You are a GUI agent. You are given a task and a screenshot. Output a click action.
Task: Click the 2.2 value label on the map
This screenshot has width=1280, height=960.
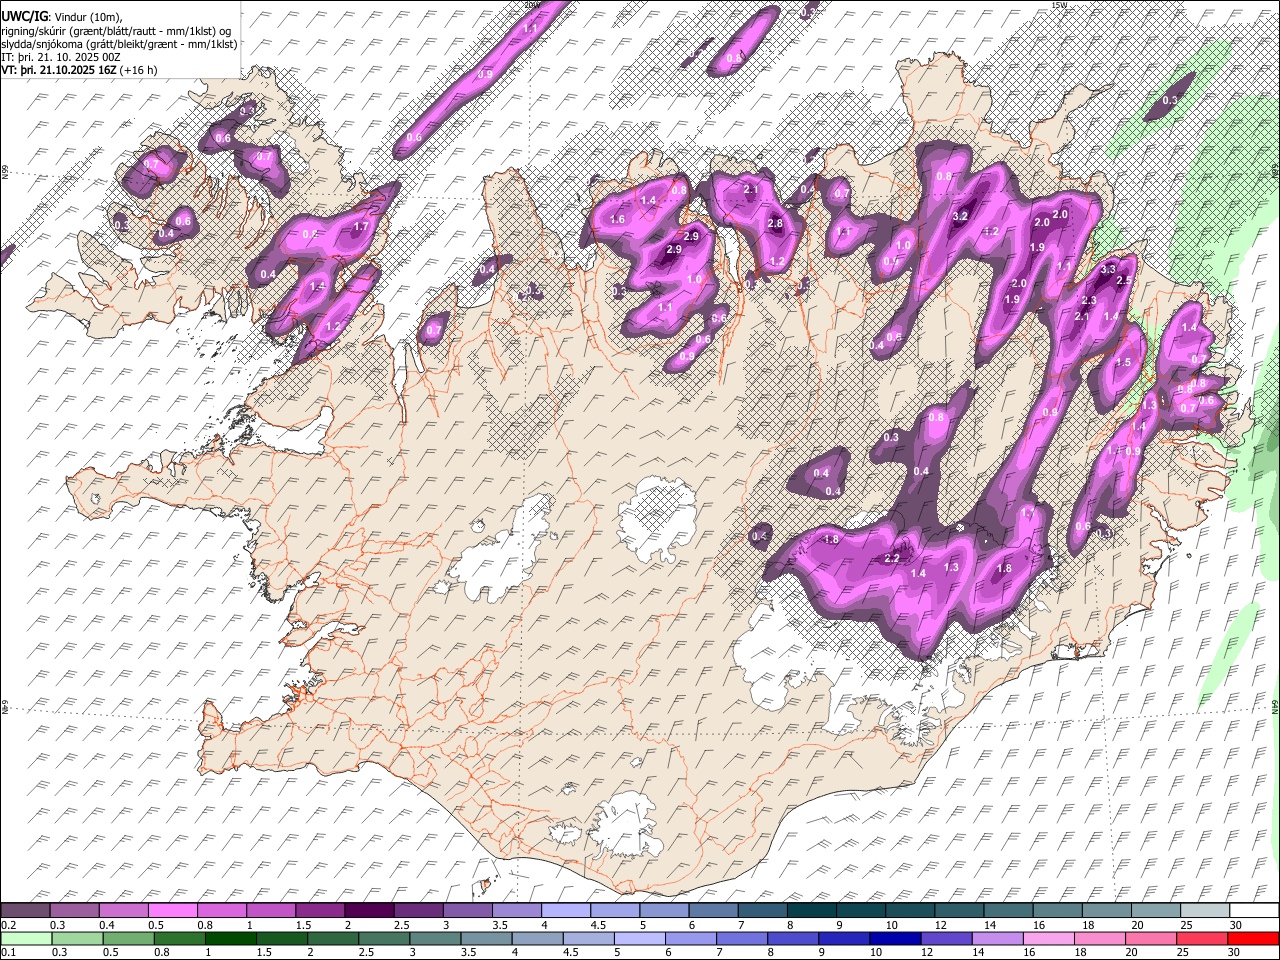click(893, 559)
